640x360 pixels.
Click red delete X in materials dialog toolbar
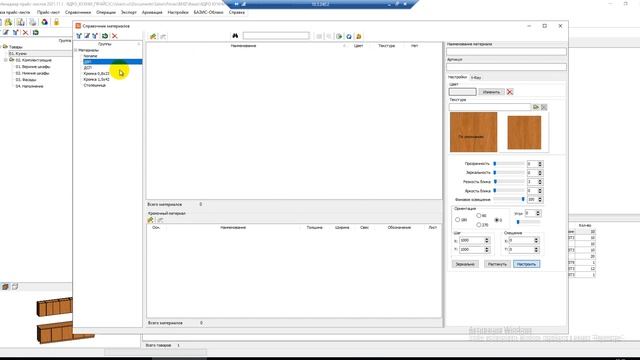point(115,36)
